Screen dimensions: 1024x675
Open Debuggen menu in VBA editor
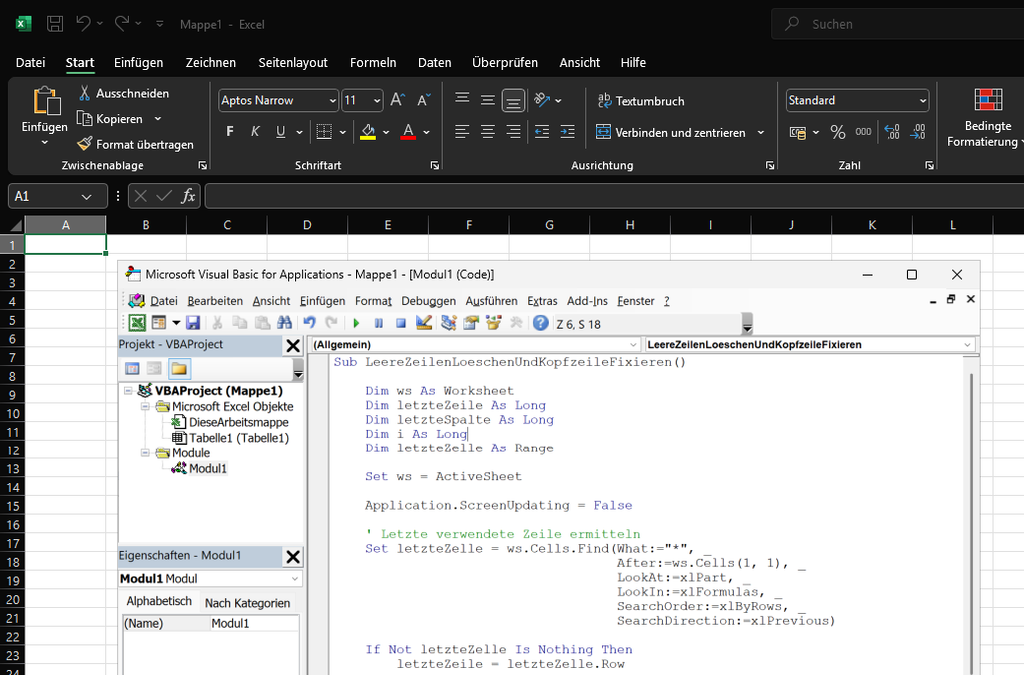tap(428, 301)
